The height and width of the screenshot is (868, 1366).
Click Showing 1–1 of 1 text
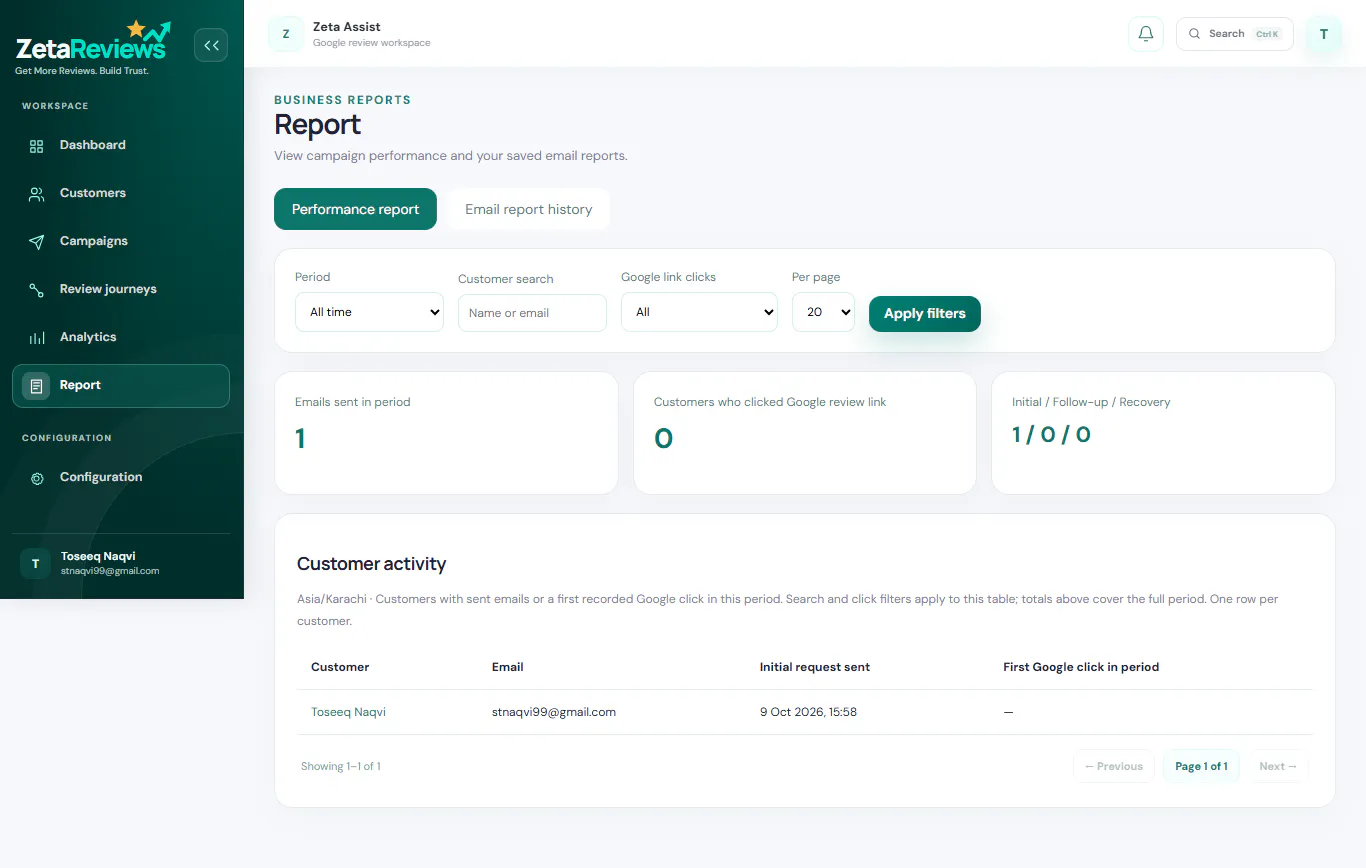click(341, 766)
